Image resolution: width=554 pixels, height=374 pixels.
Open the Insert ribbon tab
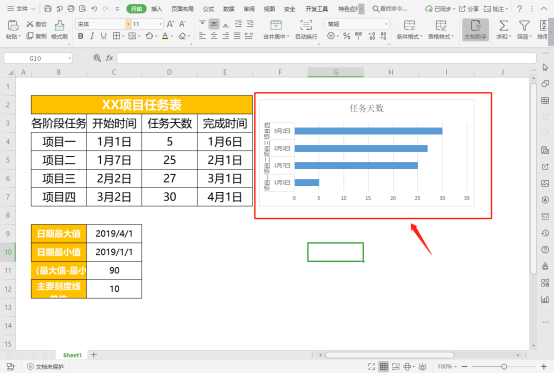click(x=157, y=9)
